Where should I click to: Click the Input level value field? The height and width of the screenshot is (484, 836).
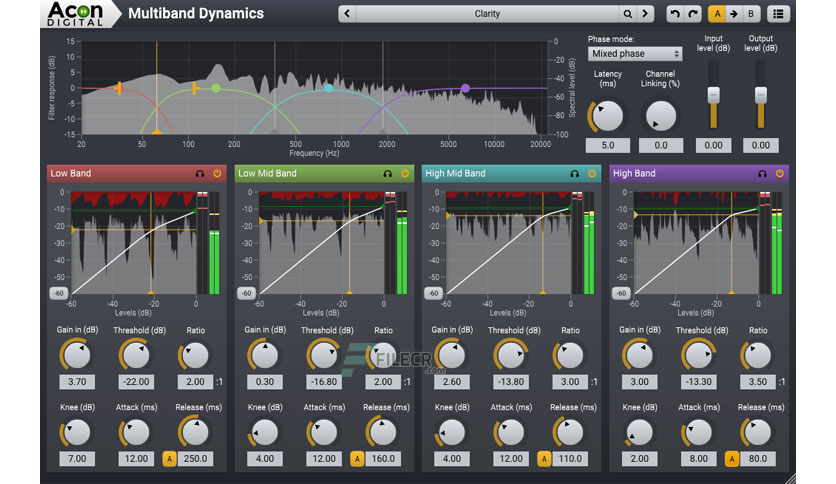713,146
